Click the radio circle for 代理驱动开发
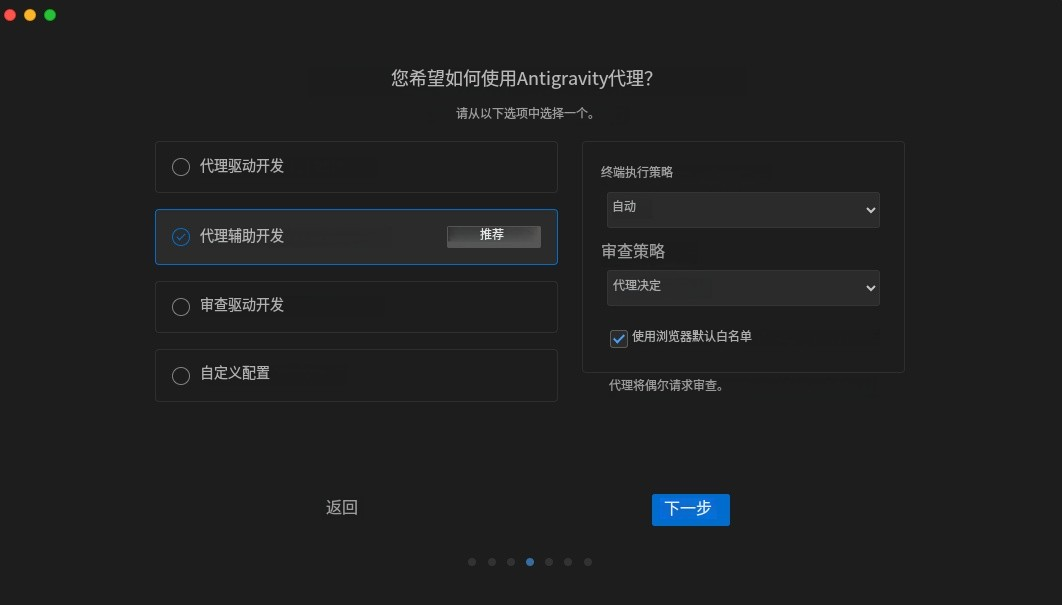 (181, 167)
